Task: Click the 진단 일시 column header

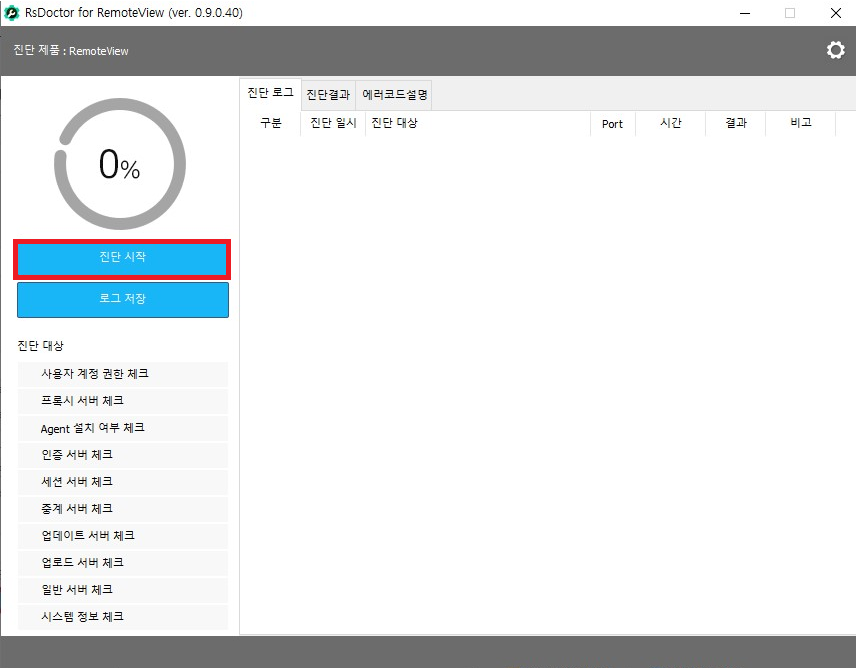Action: (333, 123)
